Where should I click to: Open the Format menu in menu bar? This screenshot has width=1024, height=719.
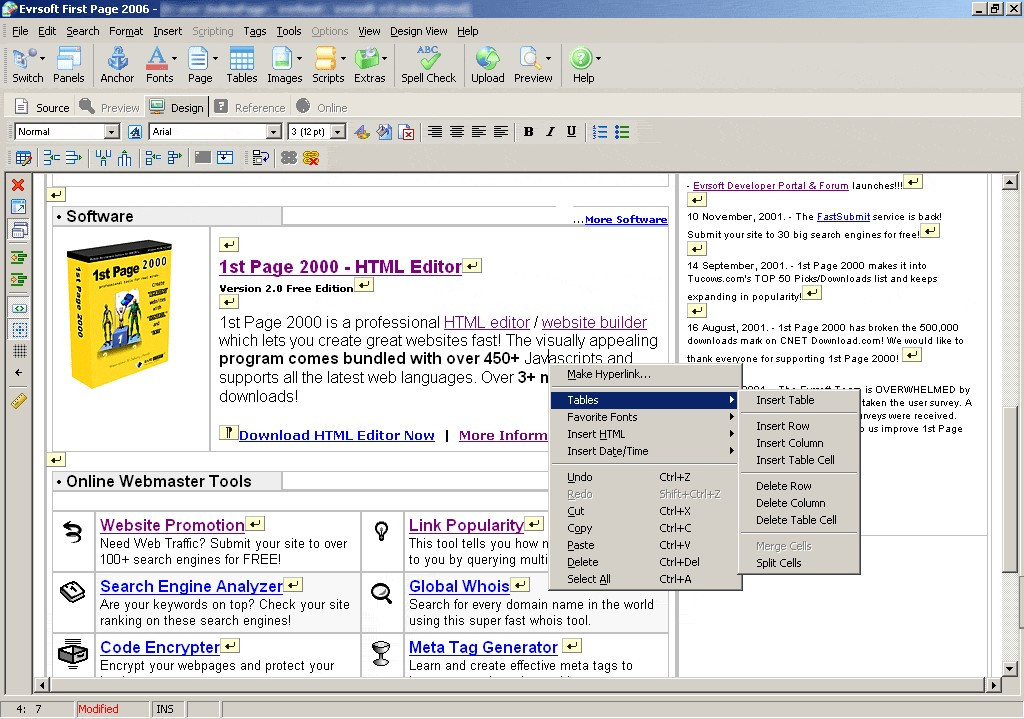(x=125, y=31)
